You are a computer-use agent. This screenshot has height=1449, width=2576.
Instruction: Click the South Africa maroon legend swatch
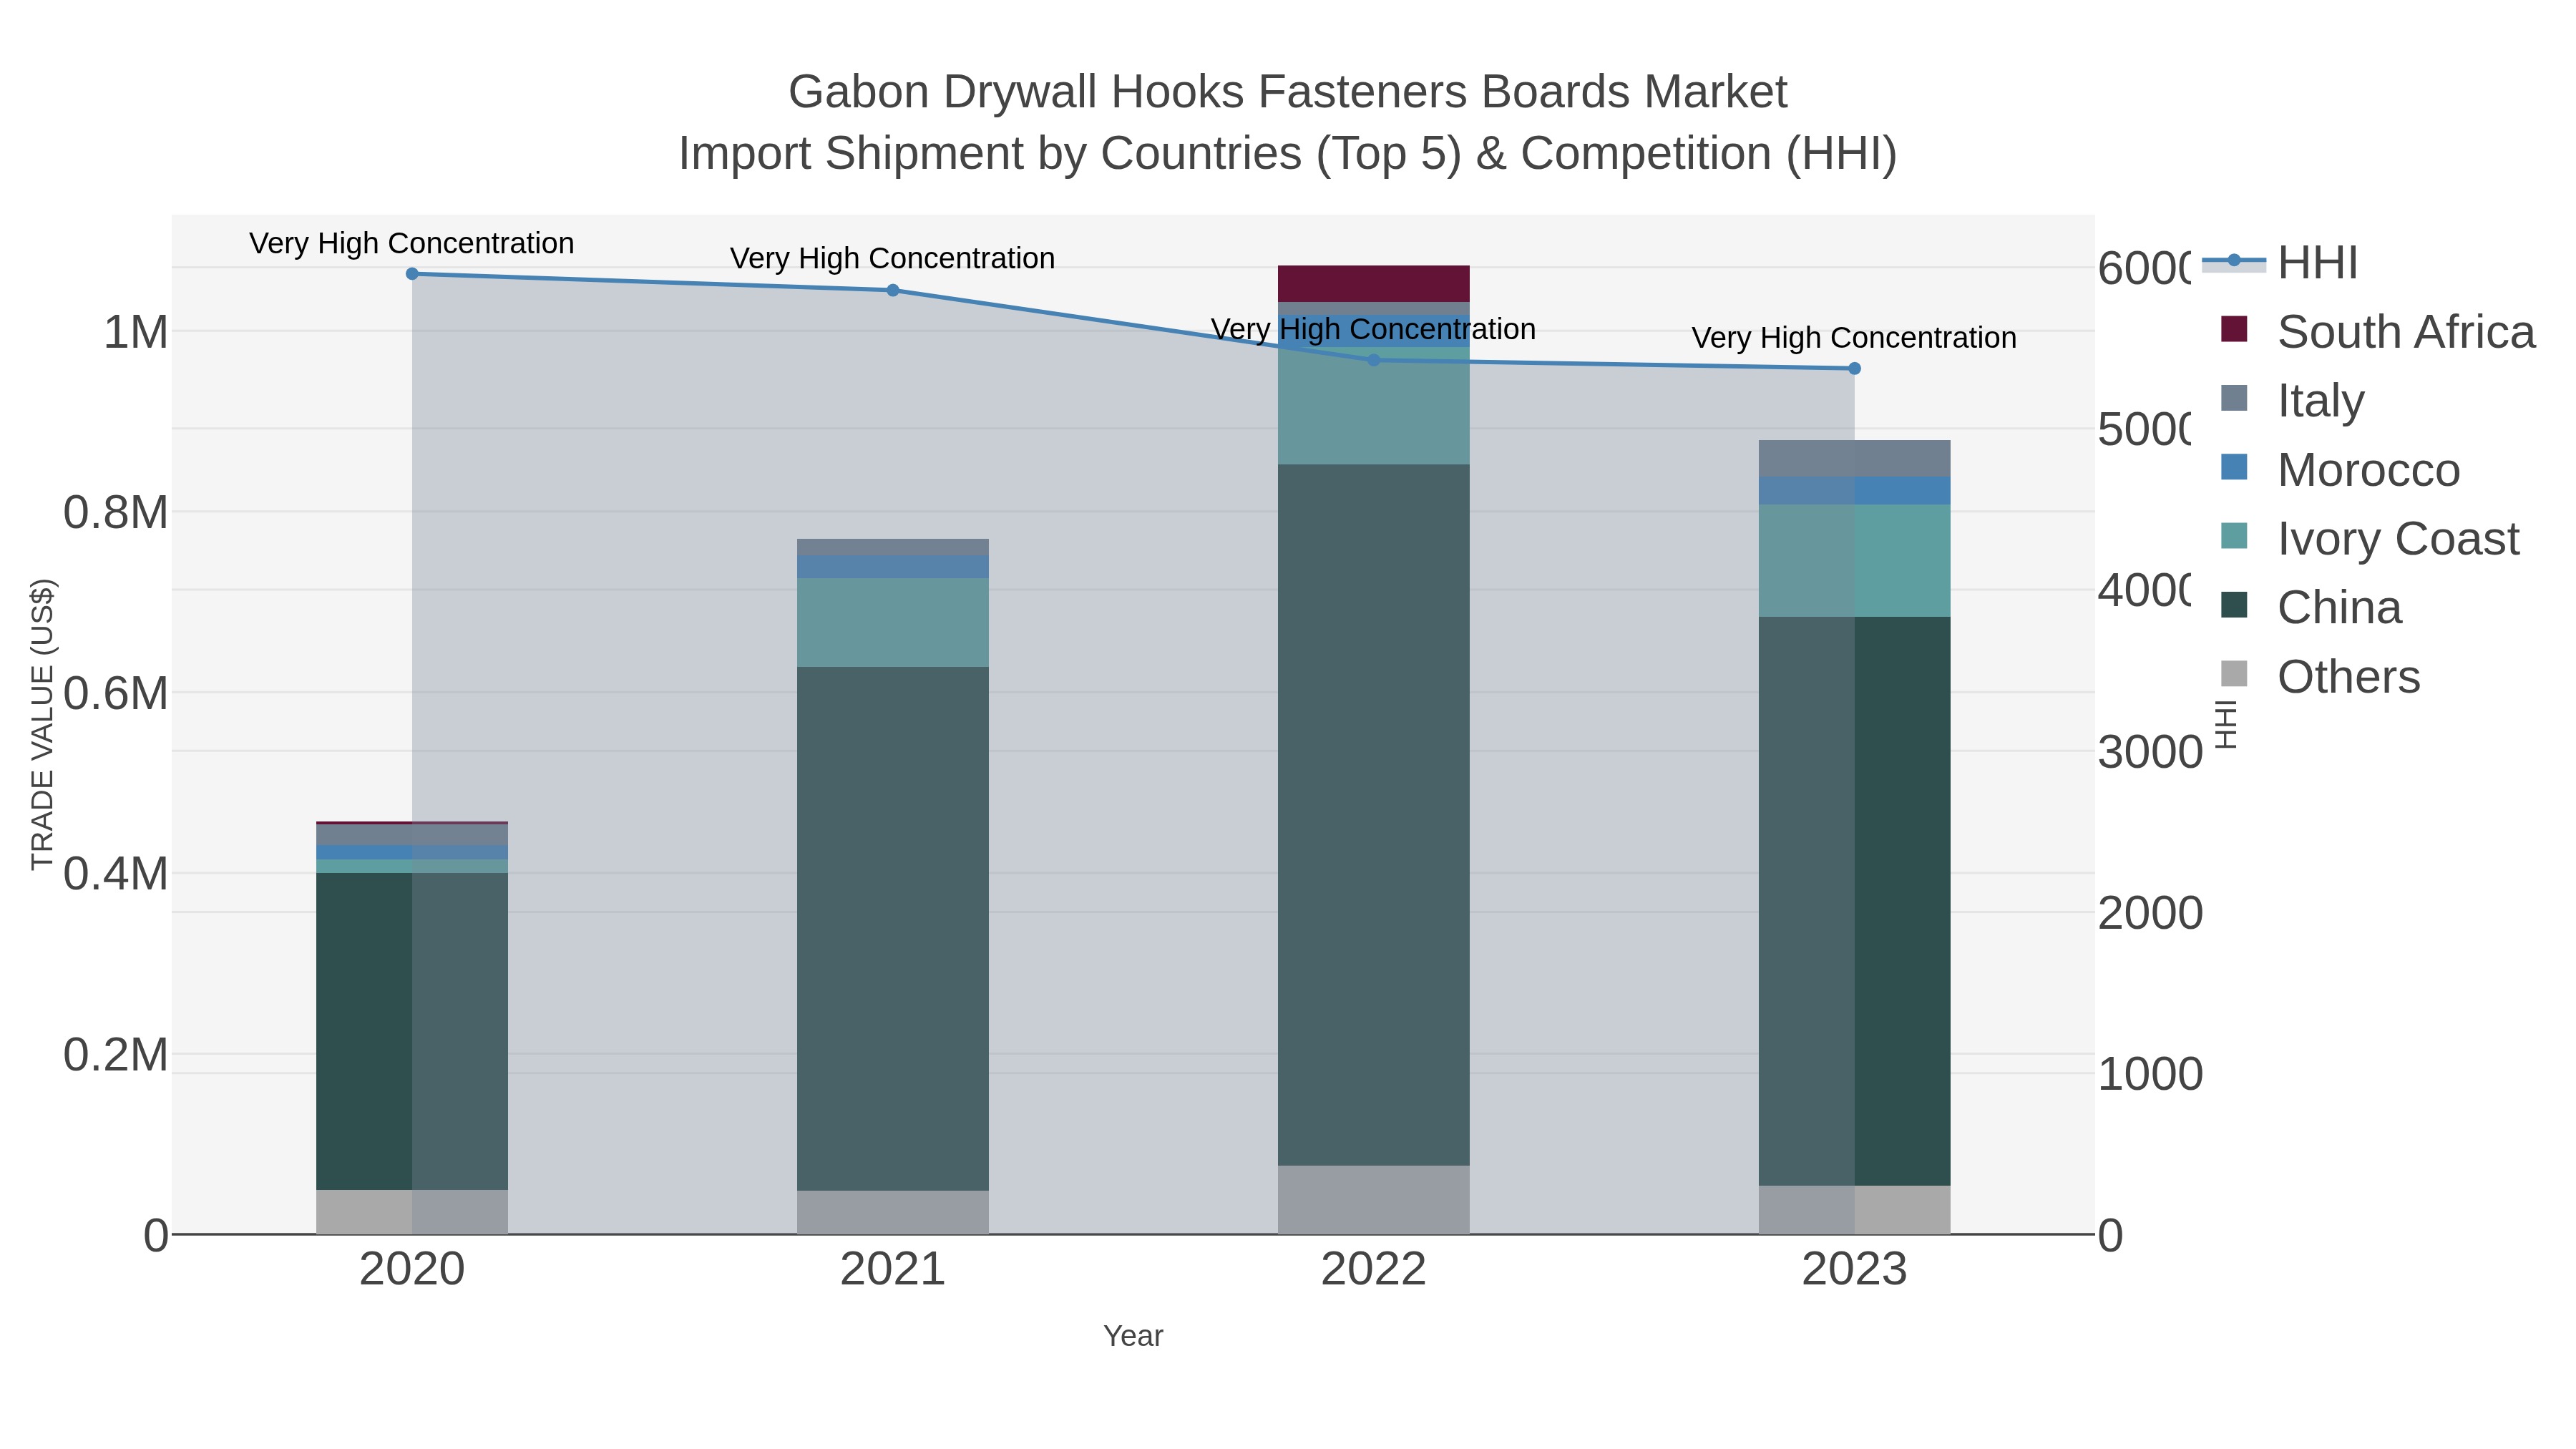[x=2234, y=329]
